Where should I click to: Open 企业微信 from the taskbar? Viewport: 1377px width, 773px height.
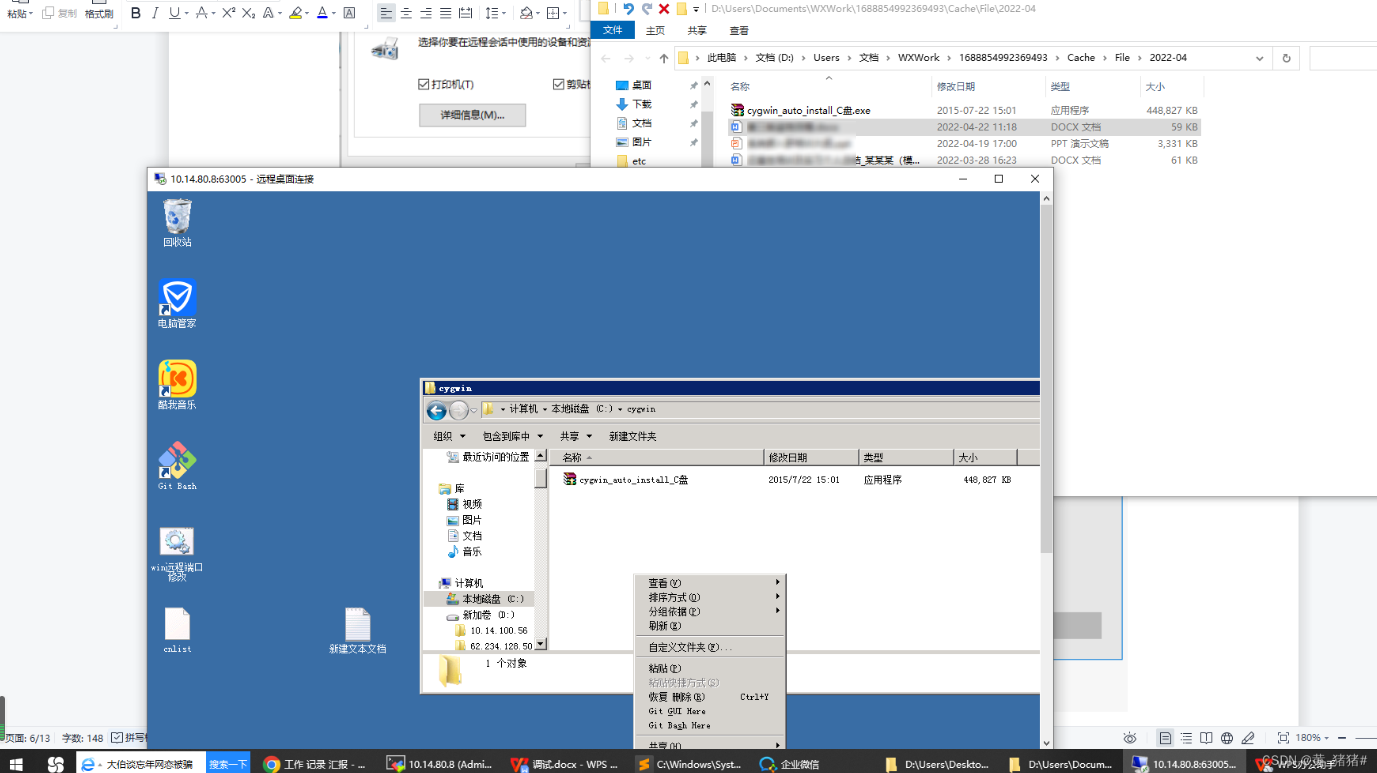(790, 764)
